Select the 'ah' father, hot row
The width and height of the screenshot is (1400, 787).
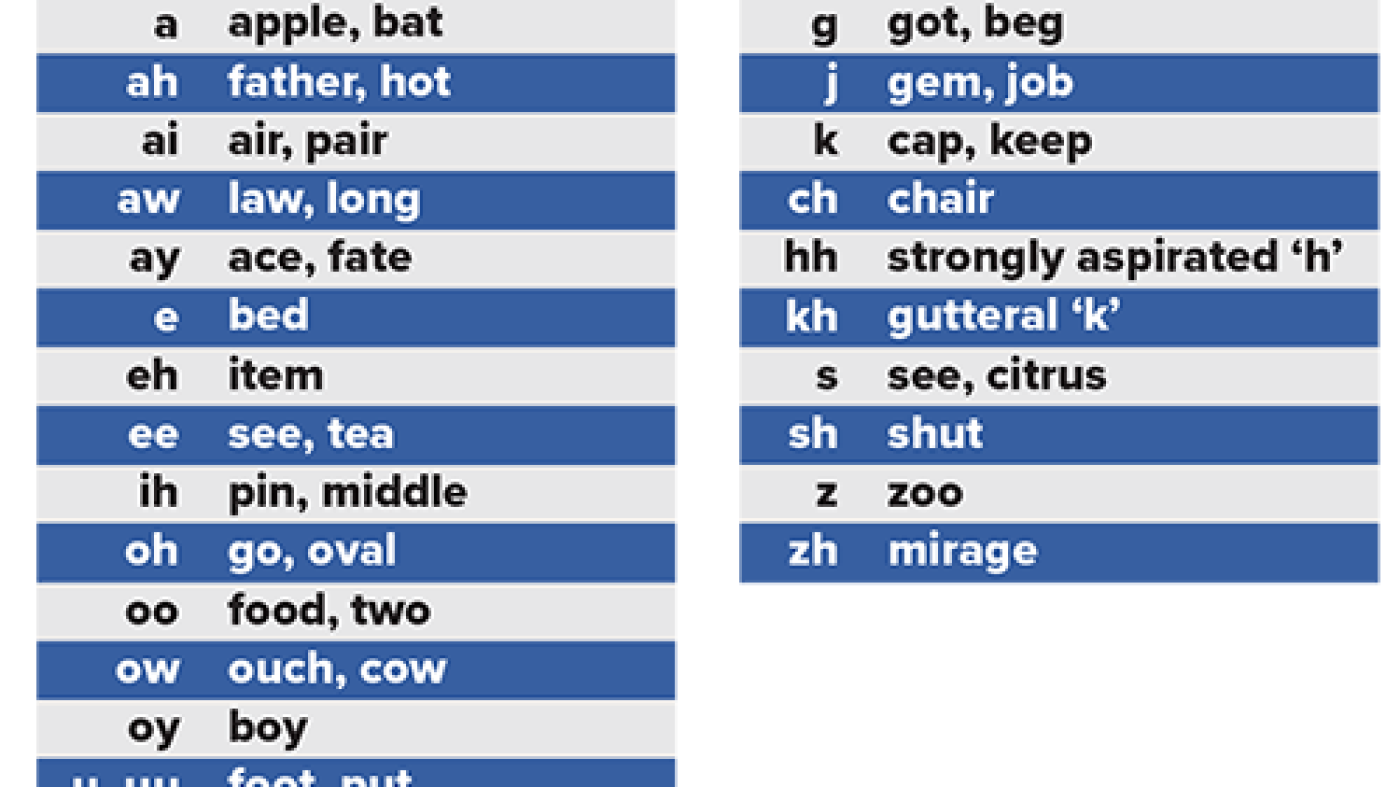coord(356,83)
